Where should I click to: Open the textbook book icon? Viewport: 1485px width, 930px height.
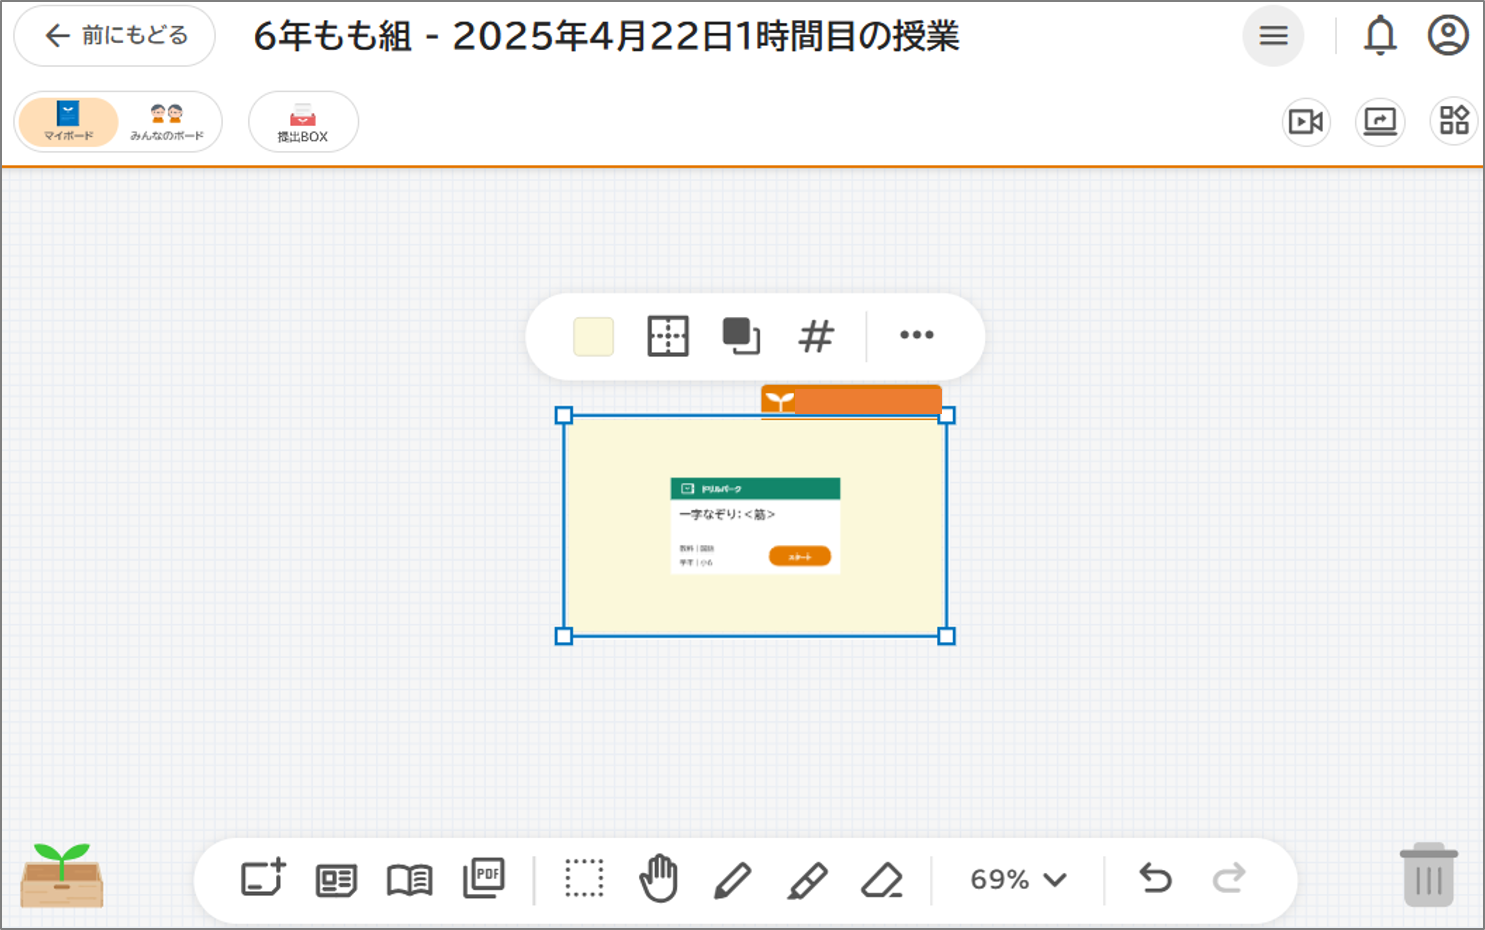click(409, 880)
